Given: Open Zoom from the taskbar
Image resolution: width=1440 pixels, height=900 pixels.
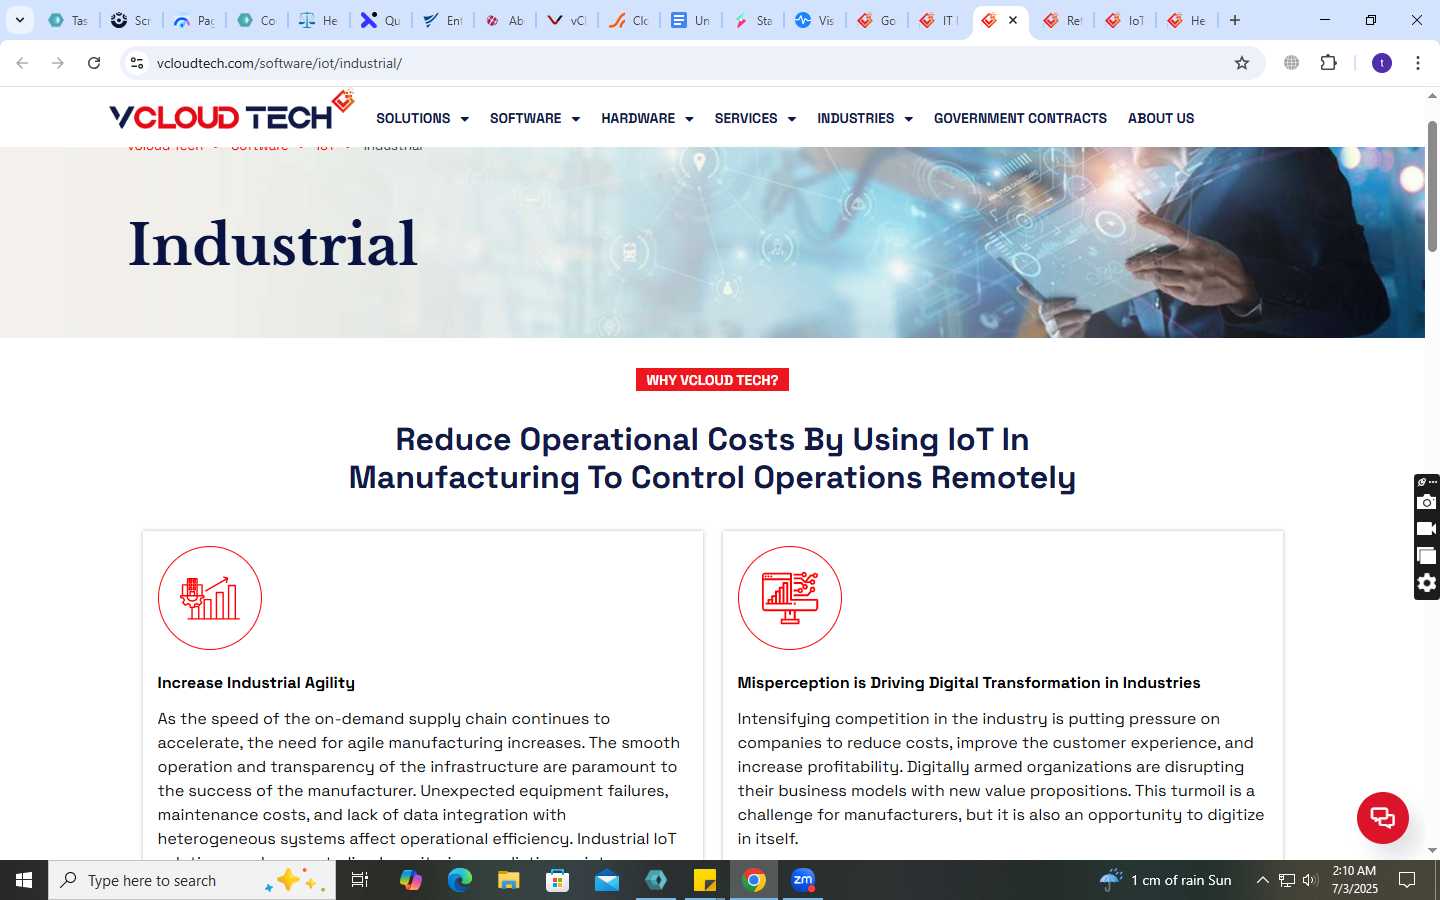Looking at the screenshot, I should pos(803,880).
